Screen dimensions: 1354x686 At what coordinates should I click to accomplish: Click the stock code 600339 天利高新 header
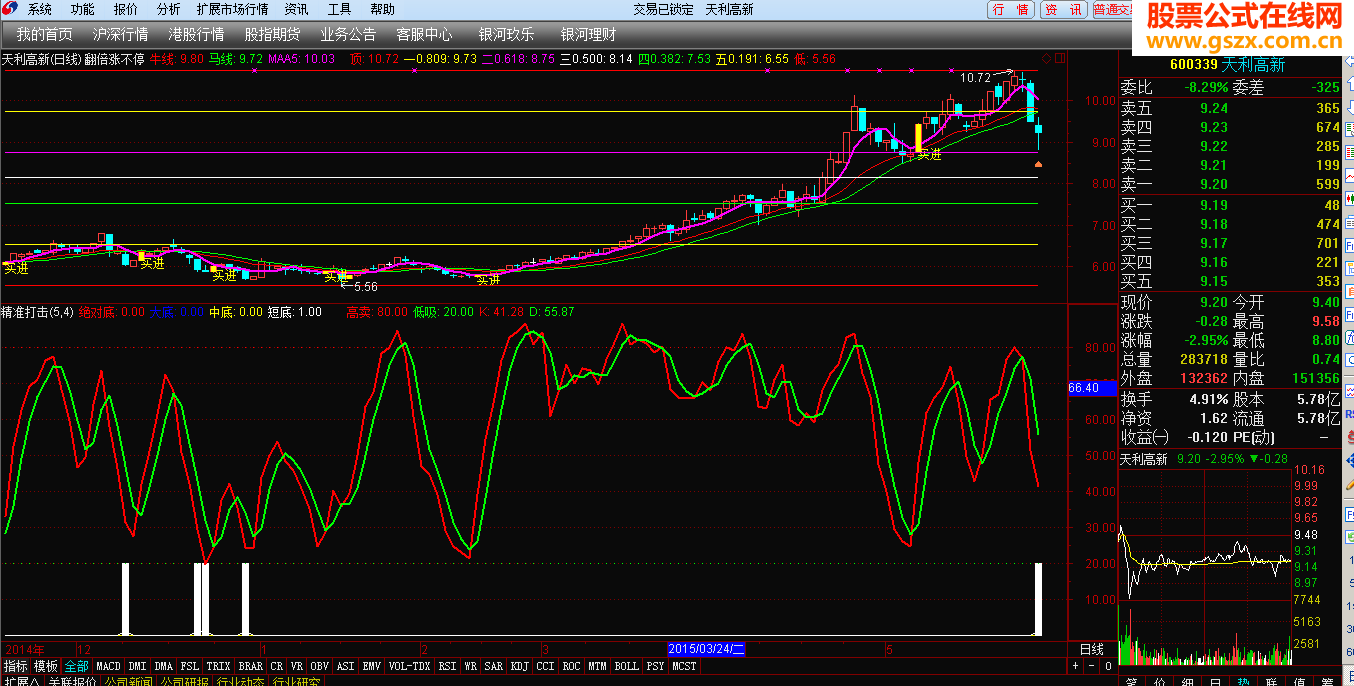(x=1229, y=66)
